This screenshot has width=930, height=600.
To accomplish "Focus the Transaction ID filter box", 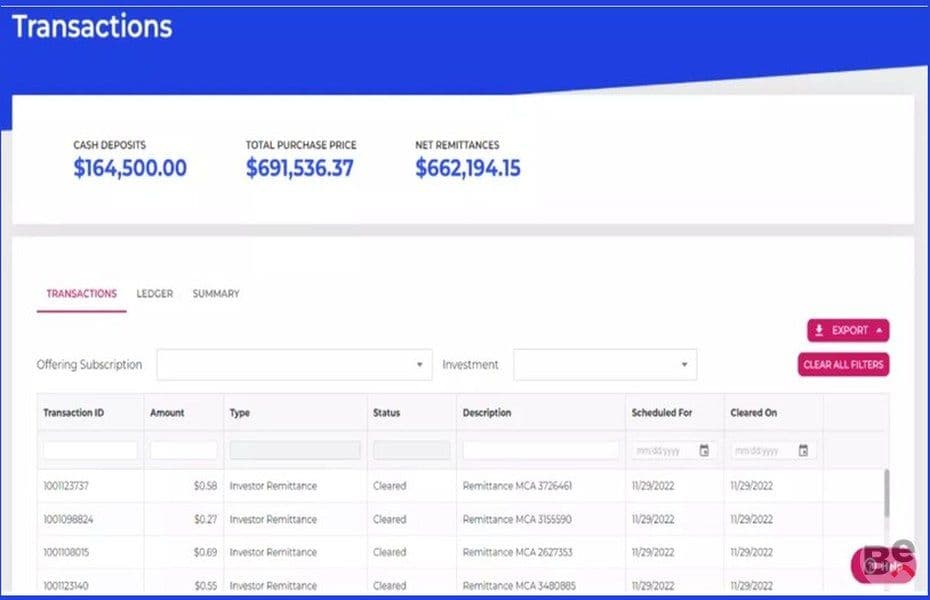I will coord(90,451).
